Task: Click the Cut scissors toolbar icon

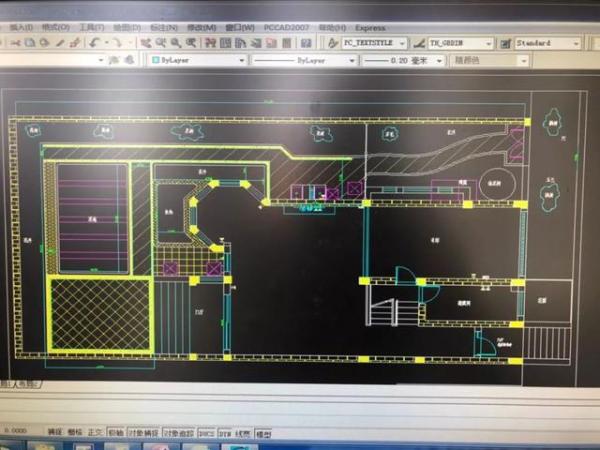Action: pos(15,43)
